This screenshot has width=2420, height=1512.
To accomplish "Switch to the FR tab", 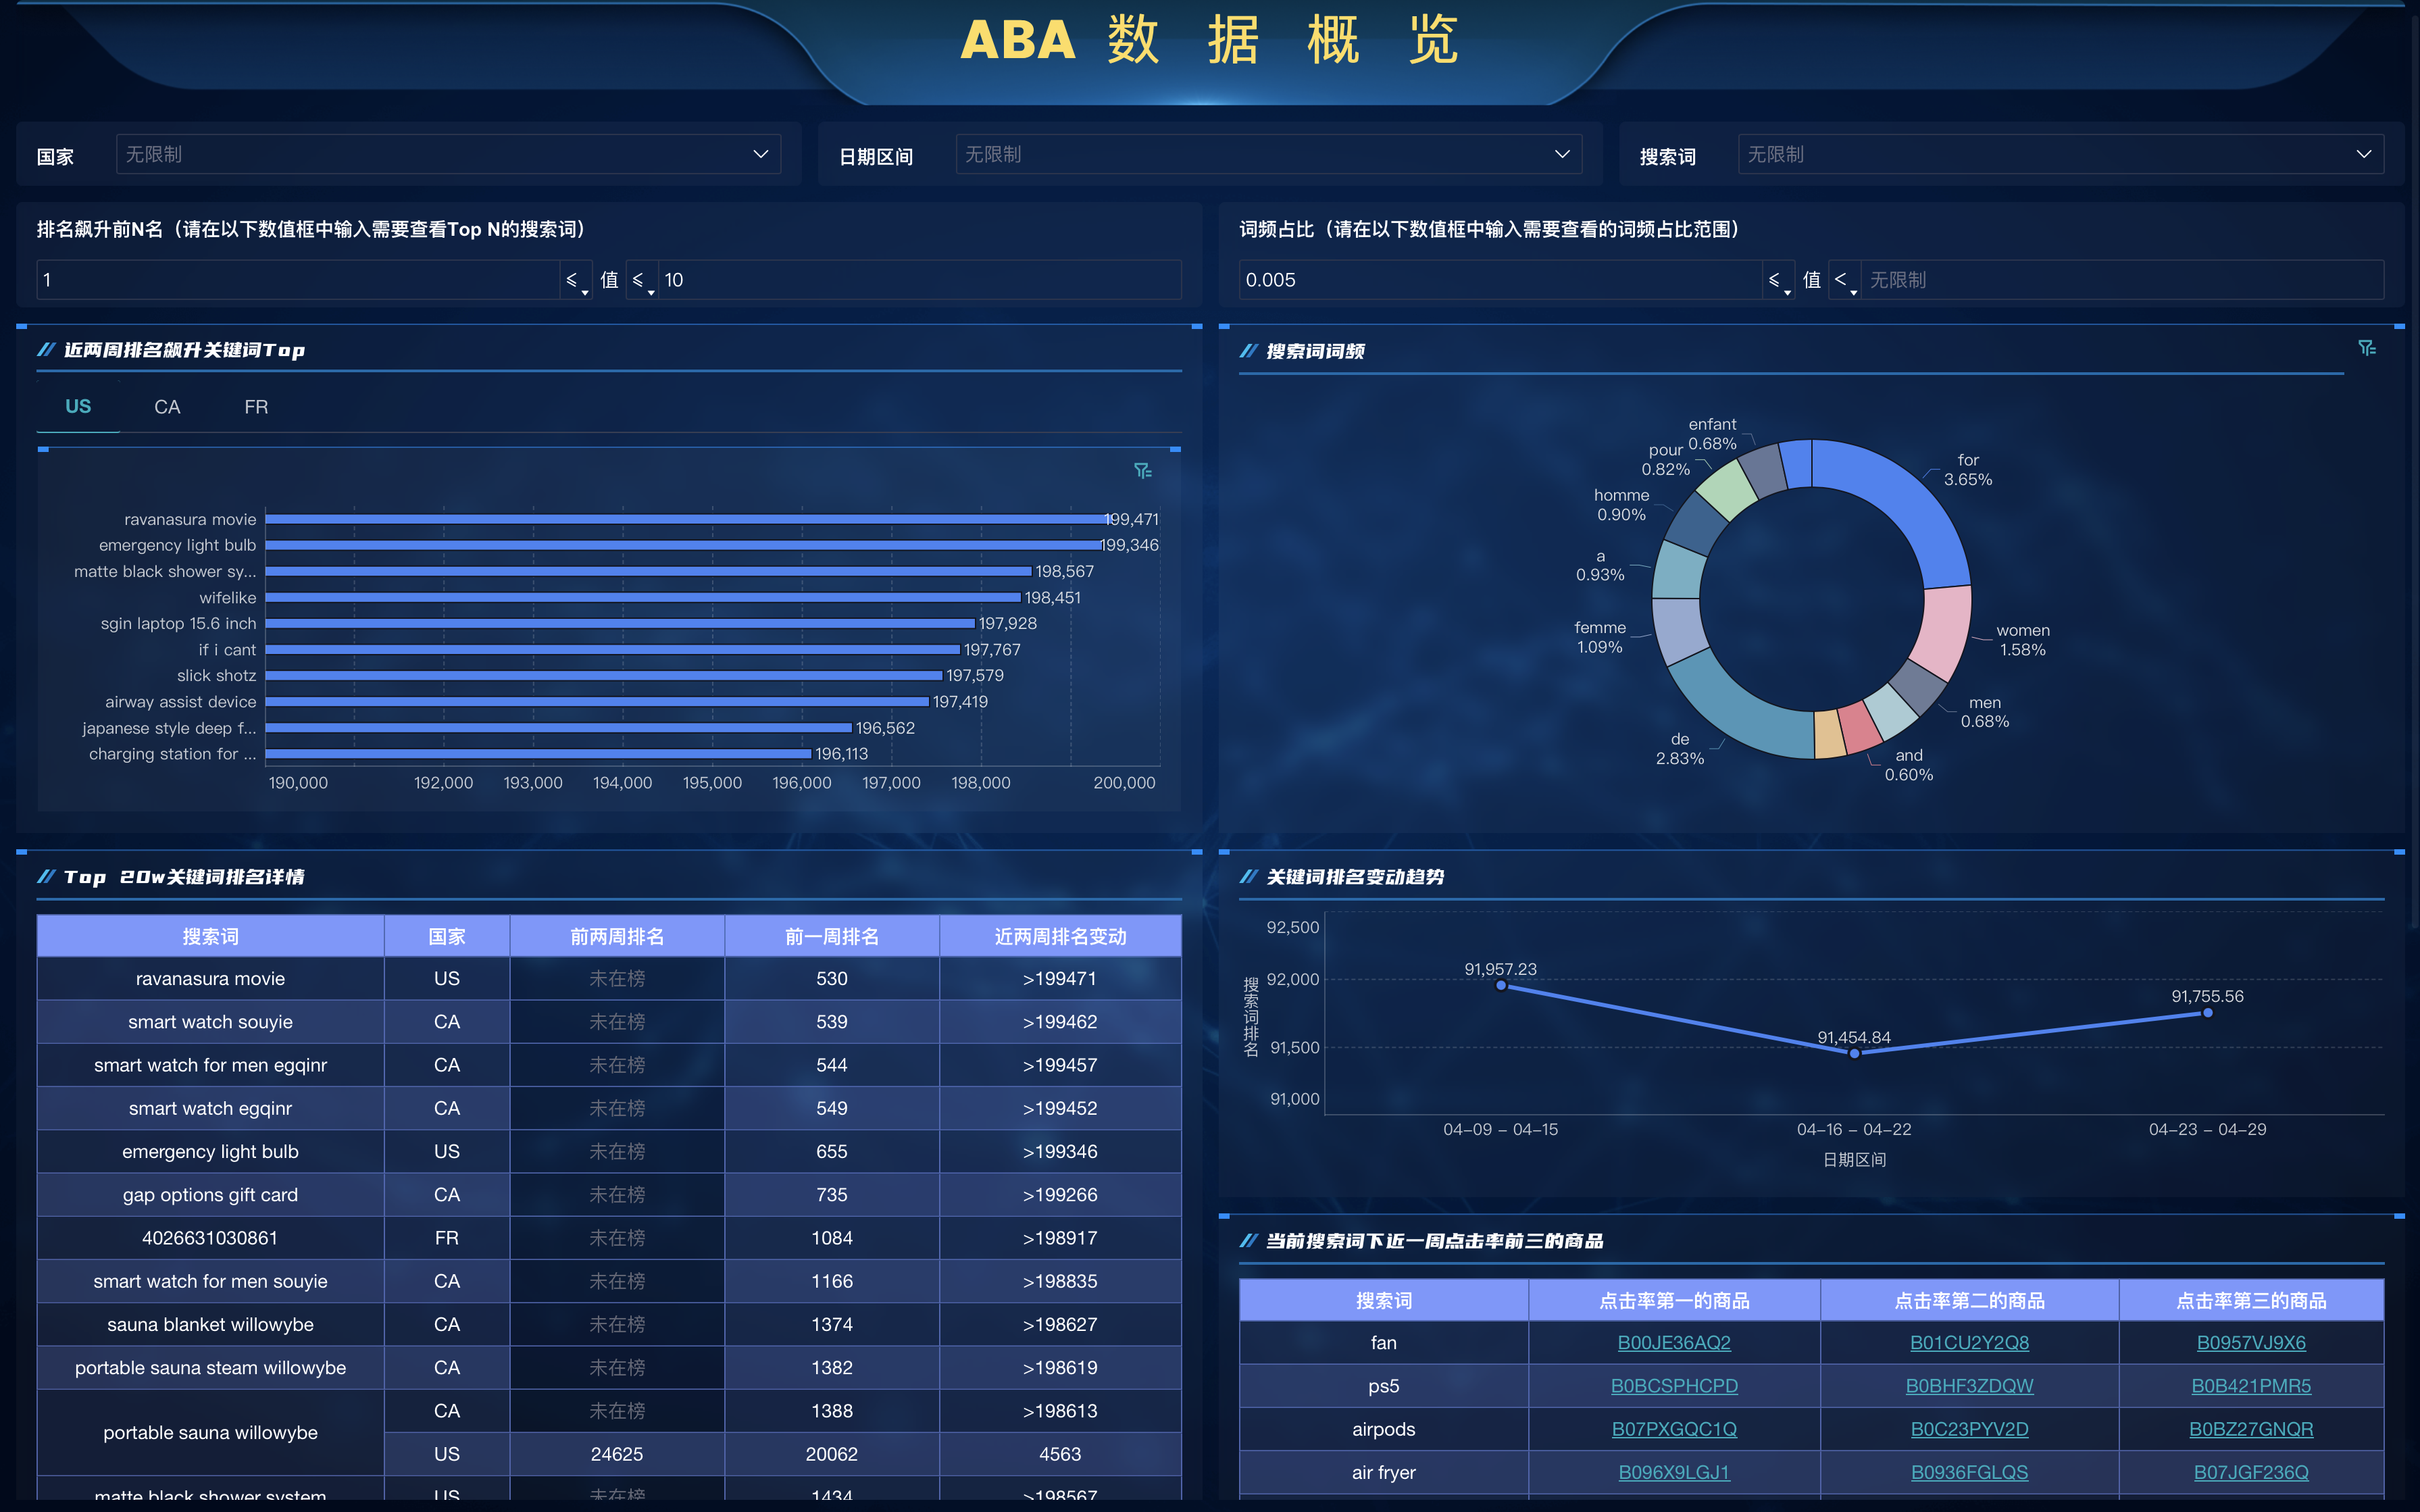I will pyautogui.click(x=256, y=407).
